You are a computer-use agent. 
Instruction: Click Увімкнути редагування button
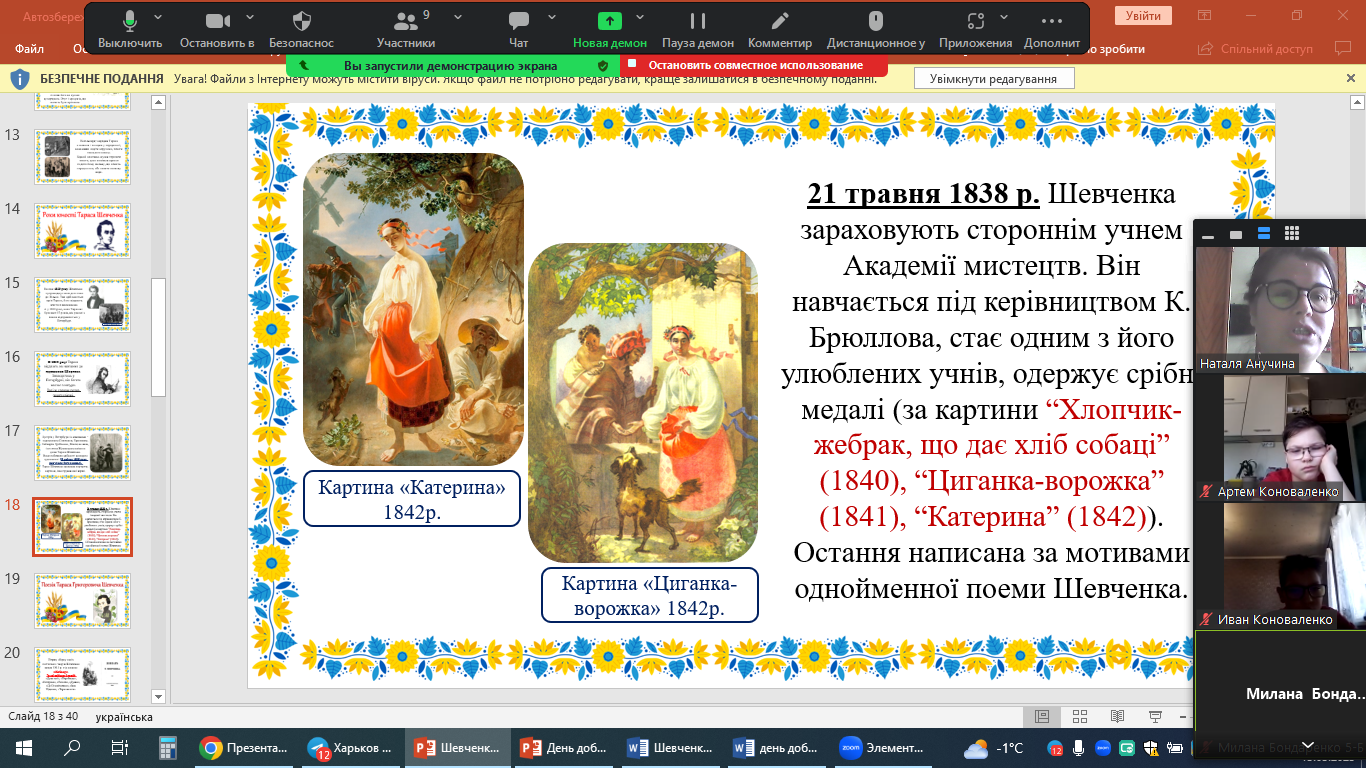[993, 78]
